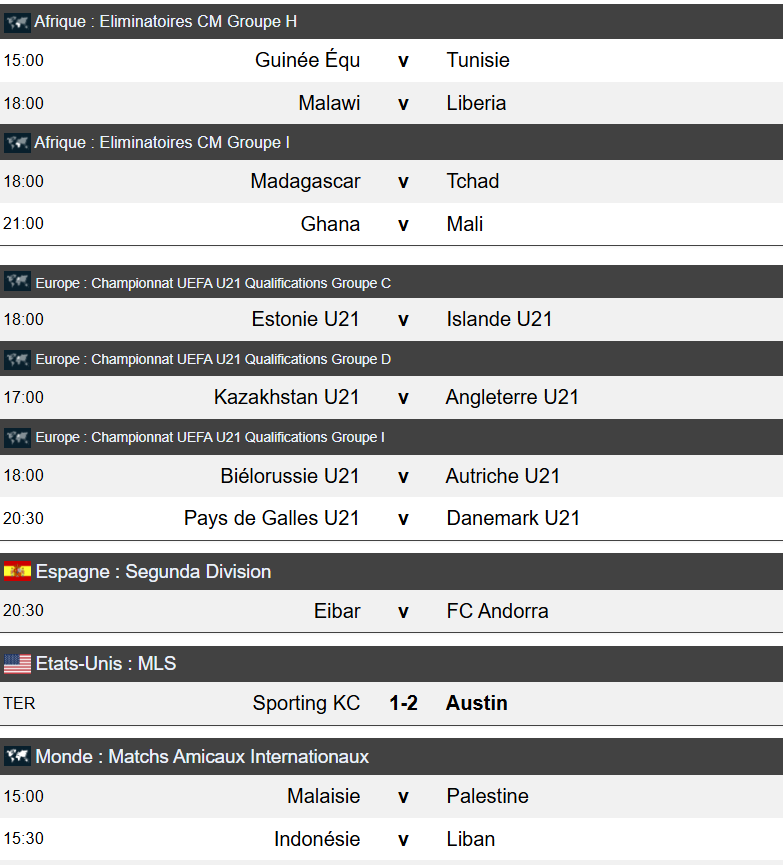Click the v separator in Indonésie–Liban match

[x=403, y=839]
